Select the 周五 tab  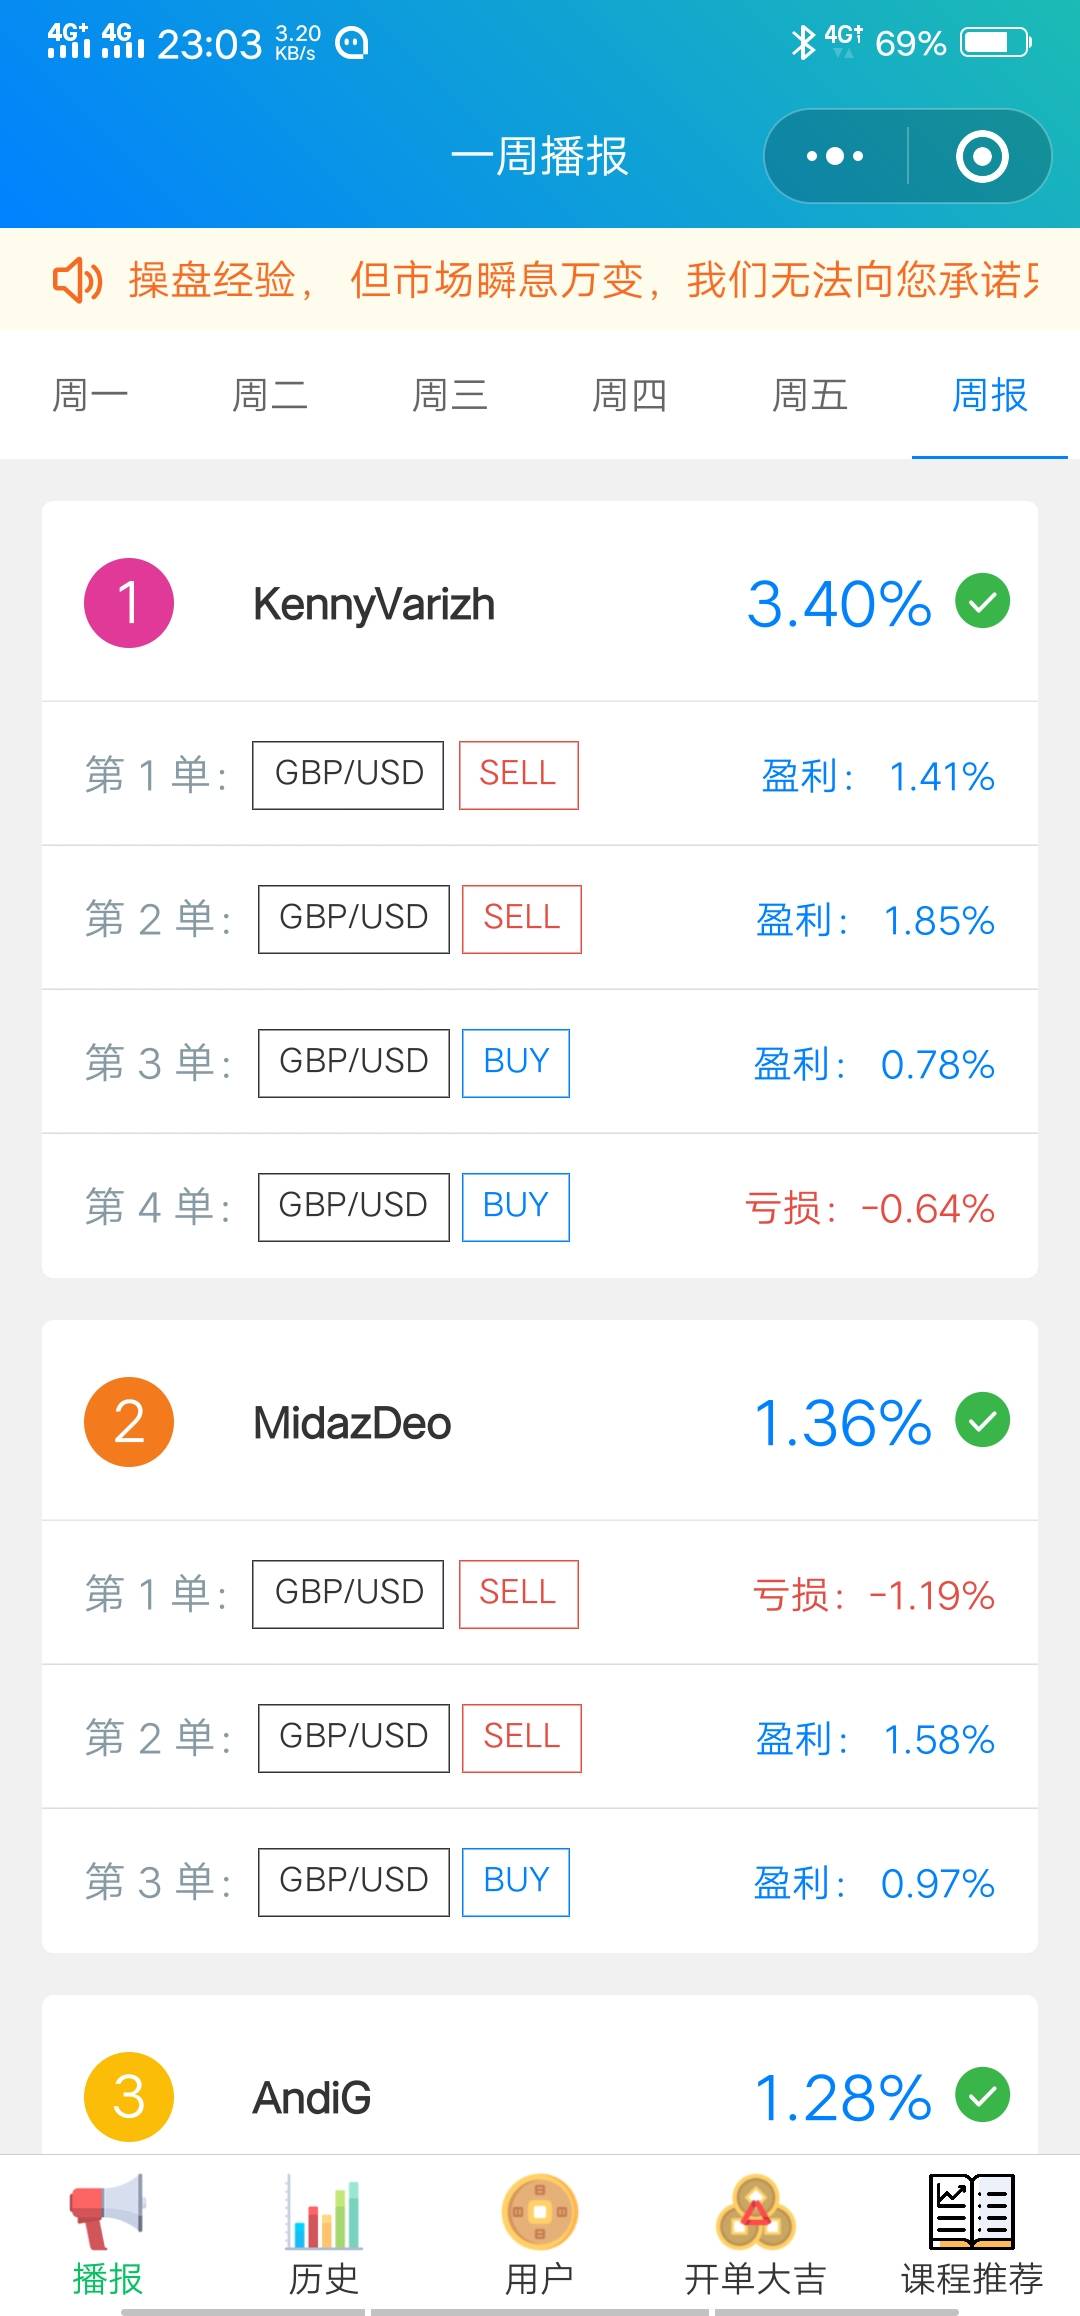pyautogui.click(x=810, y=395)
